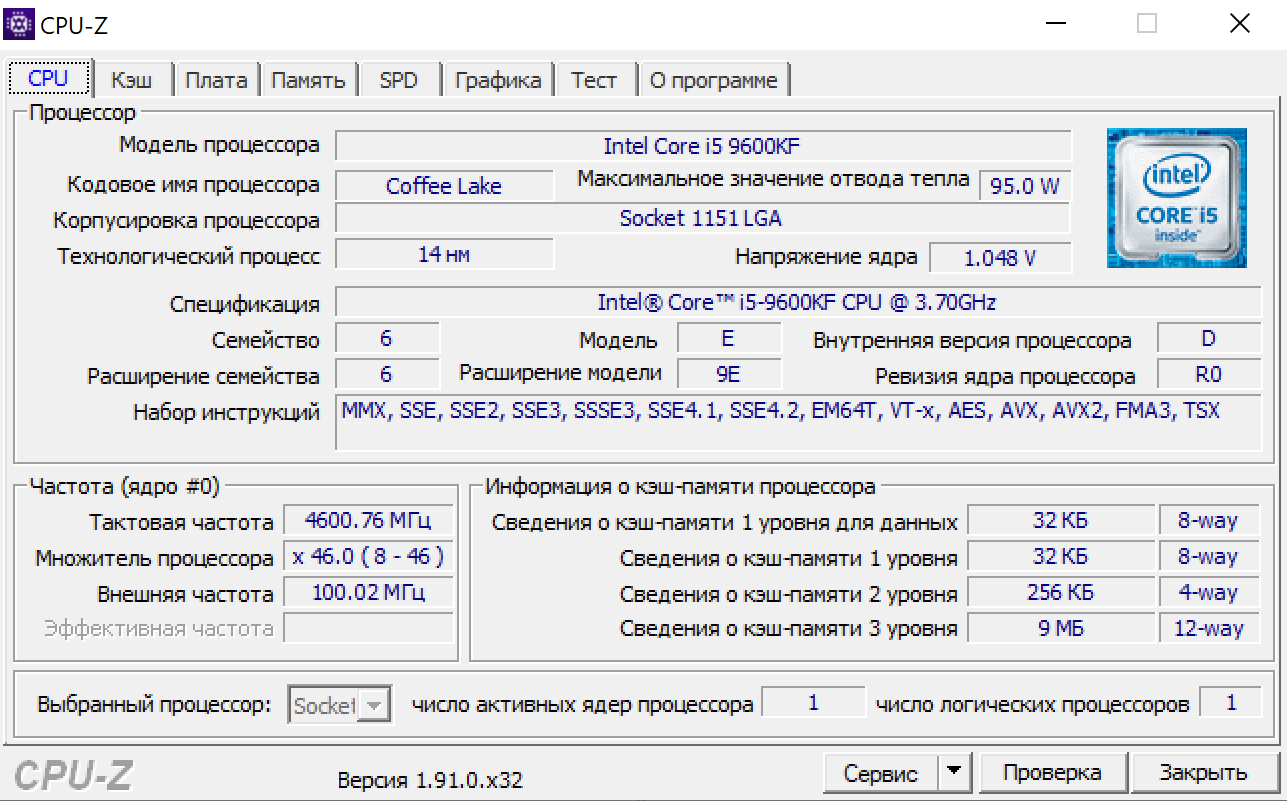Click the Модель процессора label

[220, 145]
